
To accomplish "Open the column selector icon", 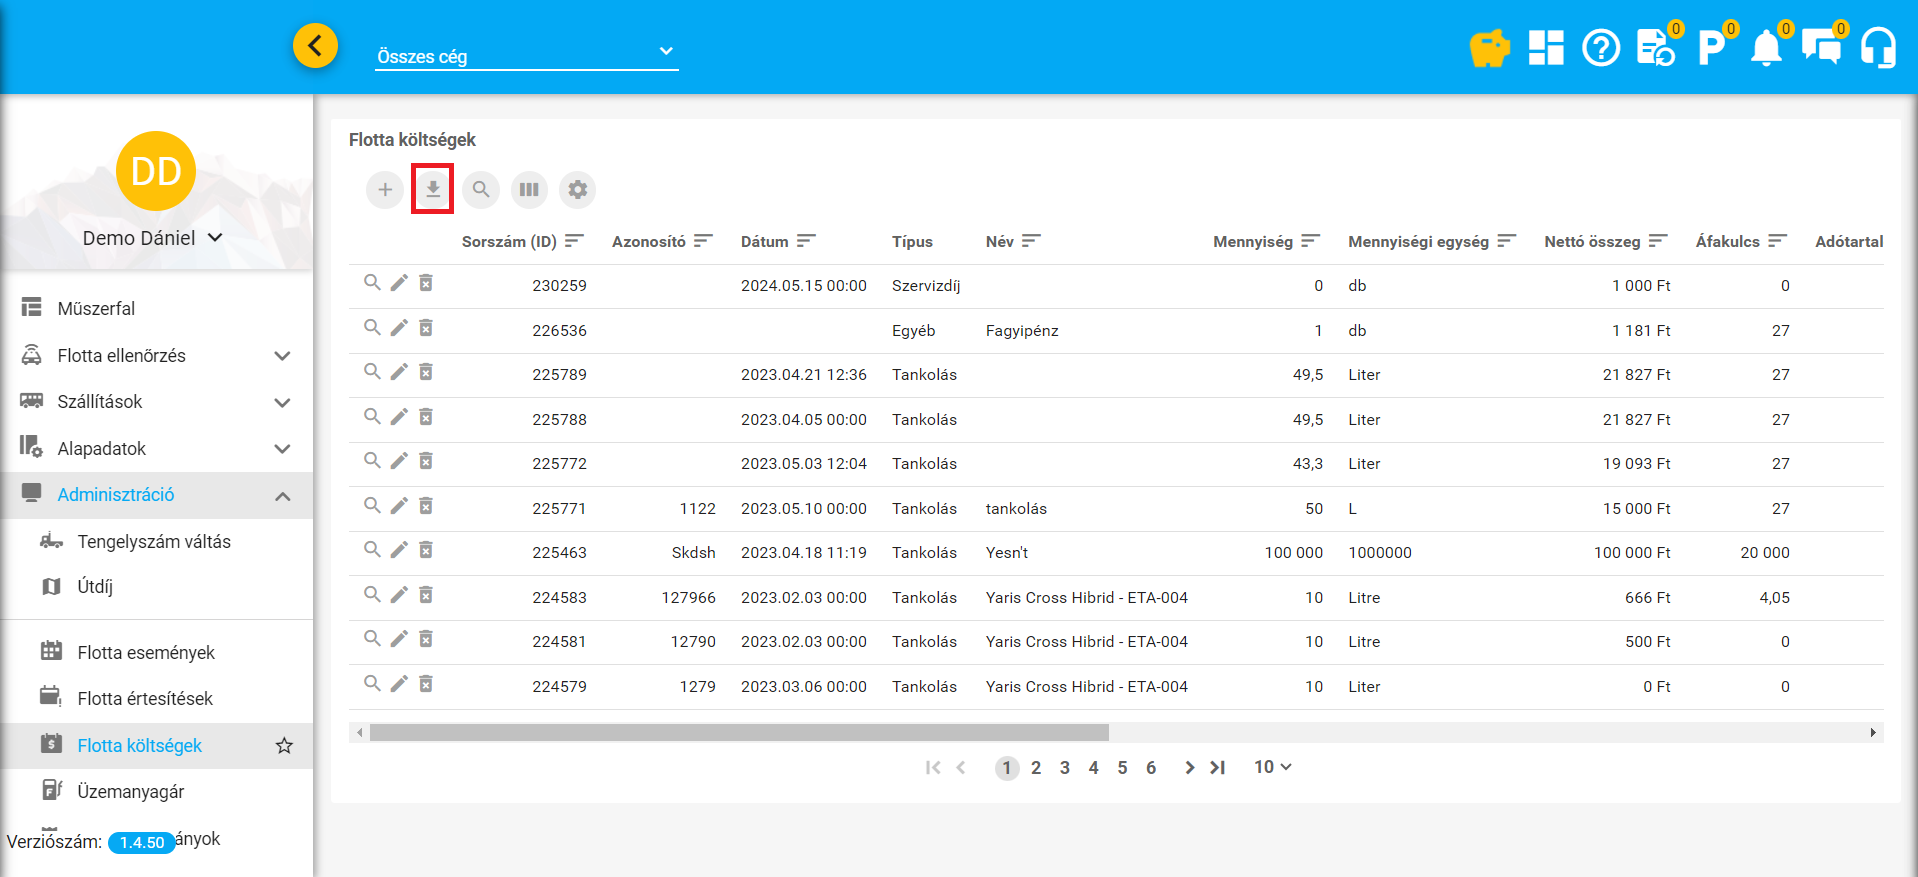I will (529, 189).
